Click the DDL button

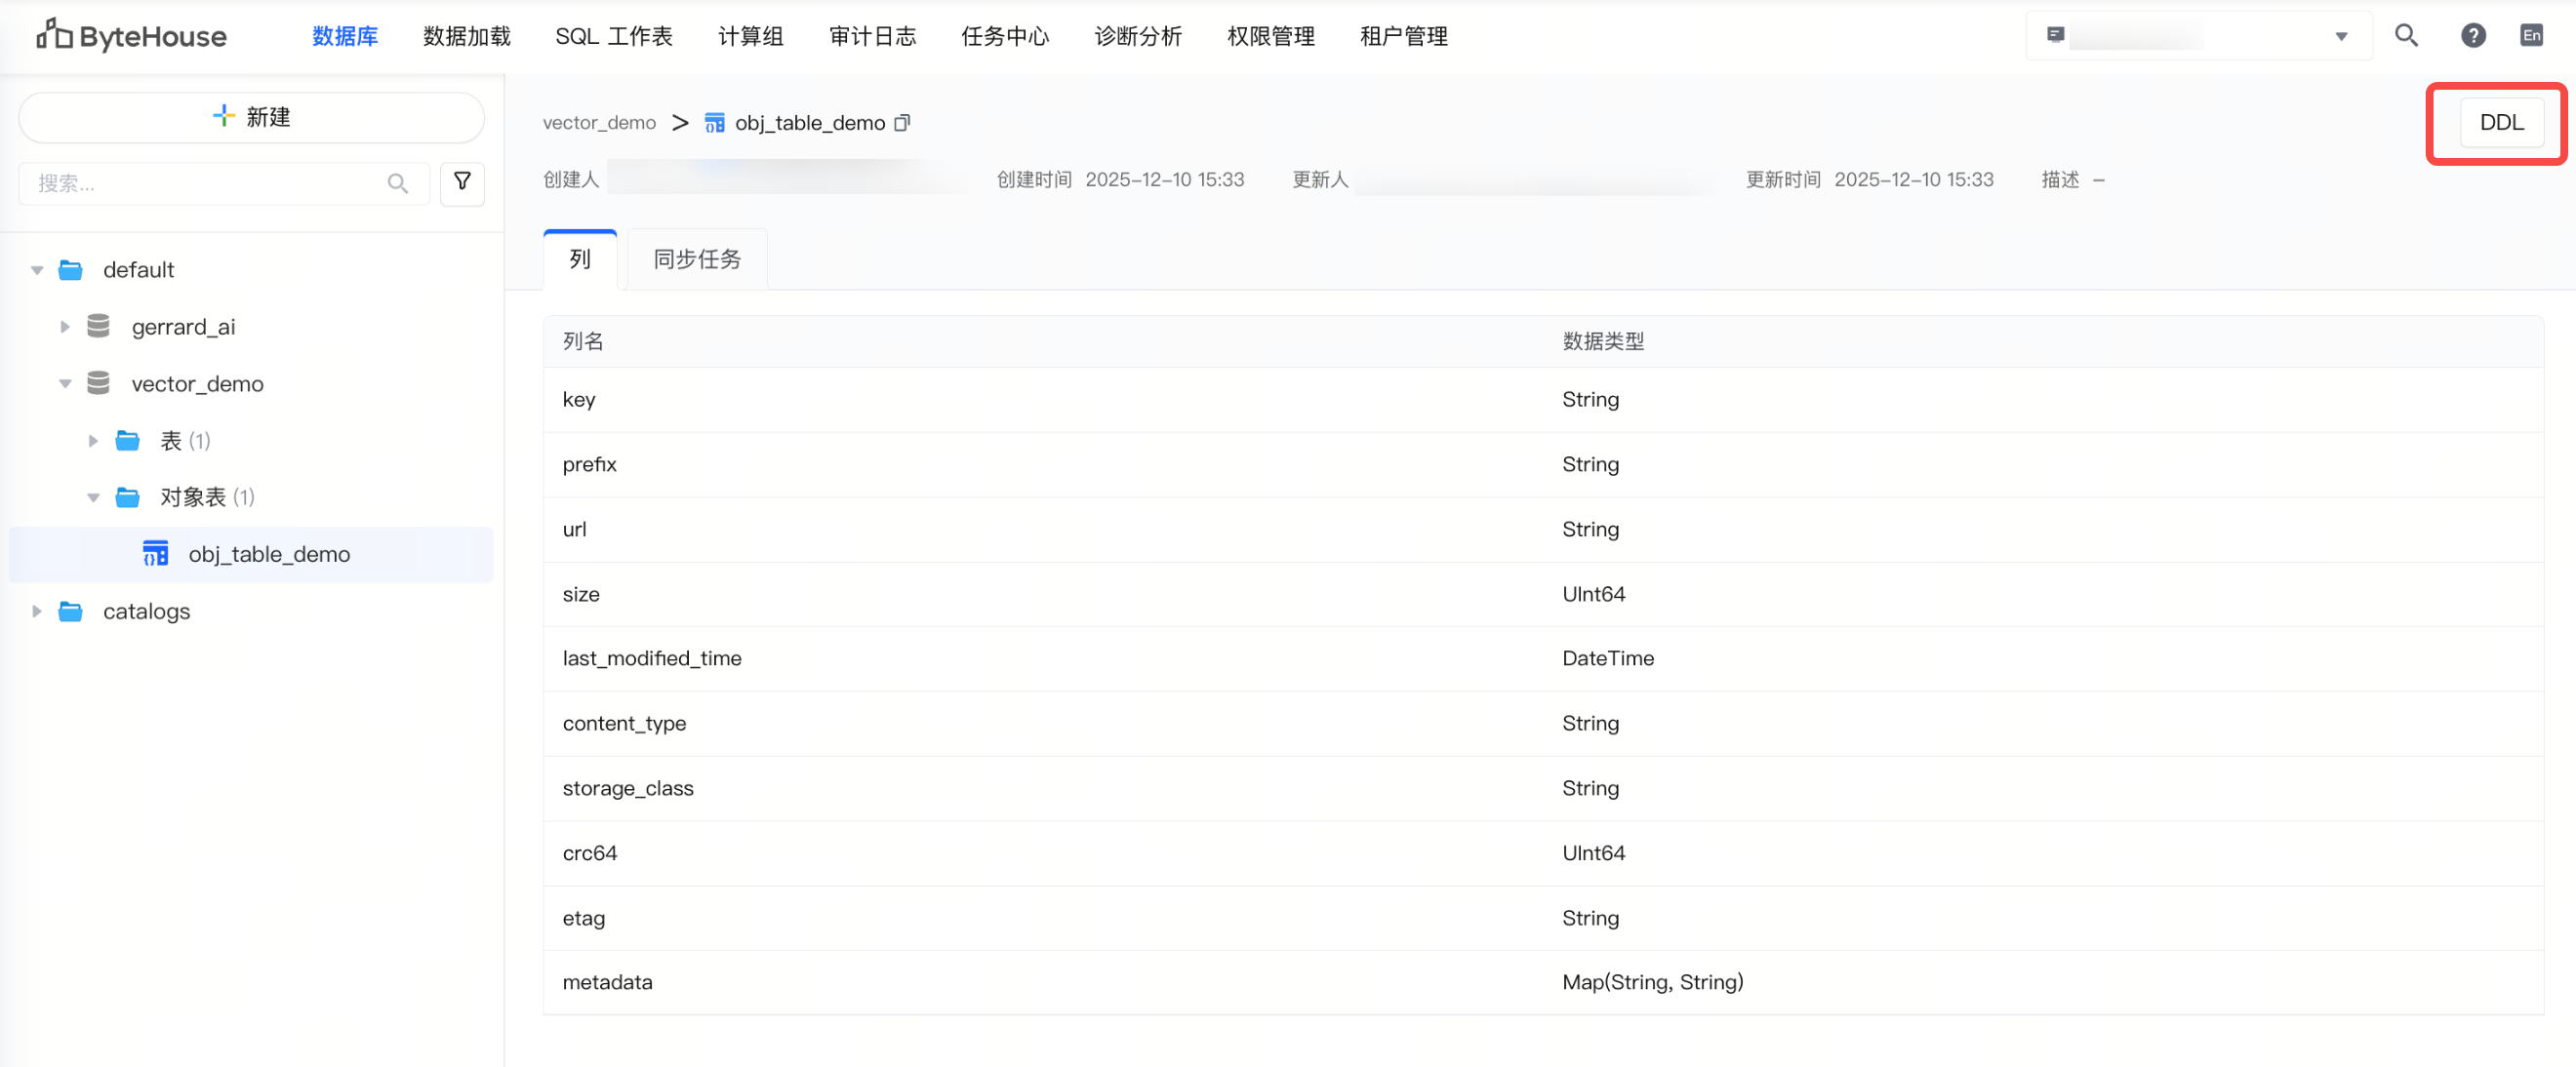point(2501,122)
